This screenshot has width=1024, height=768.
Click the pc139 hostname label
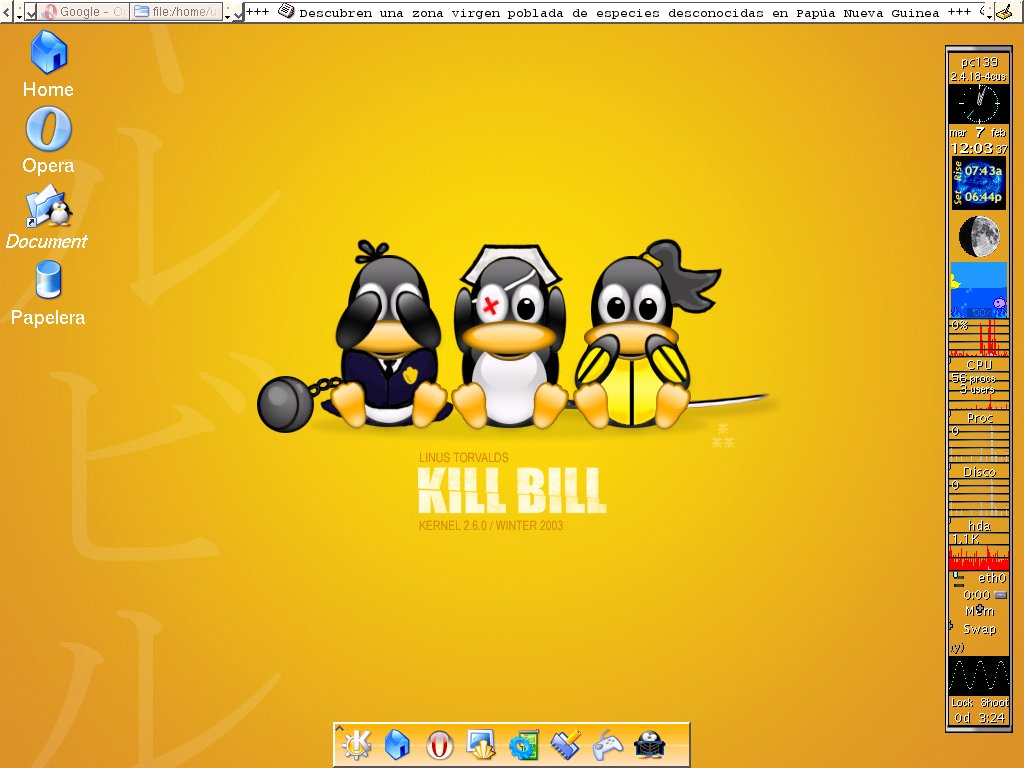979,61
